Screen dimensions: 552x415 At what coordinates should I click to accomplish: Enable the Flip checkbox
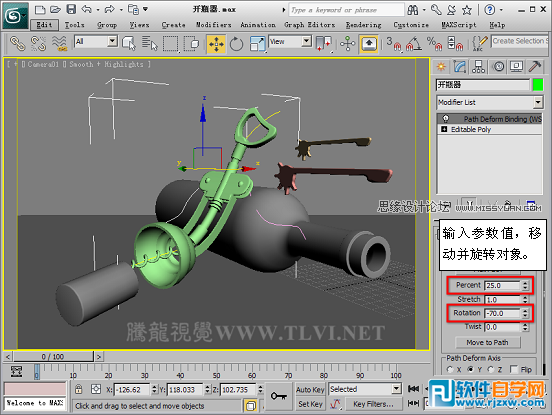coord(514,370)
